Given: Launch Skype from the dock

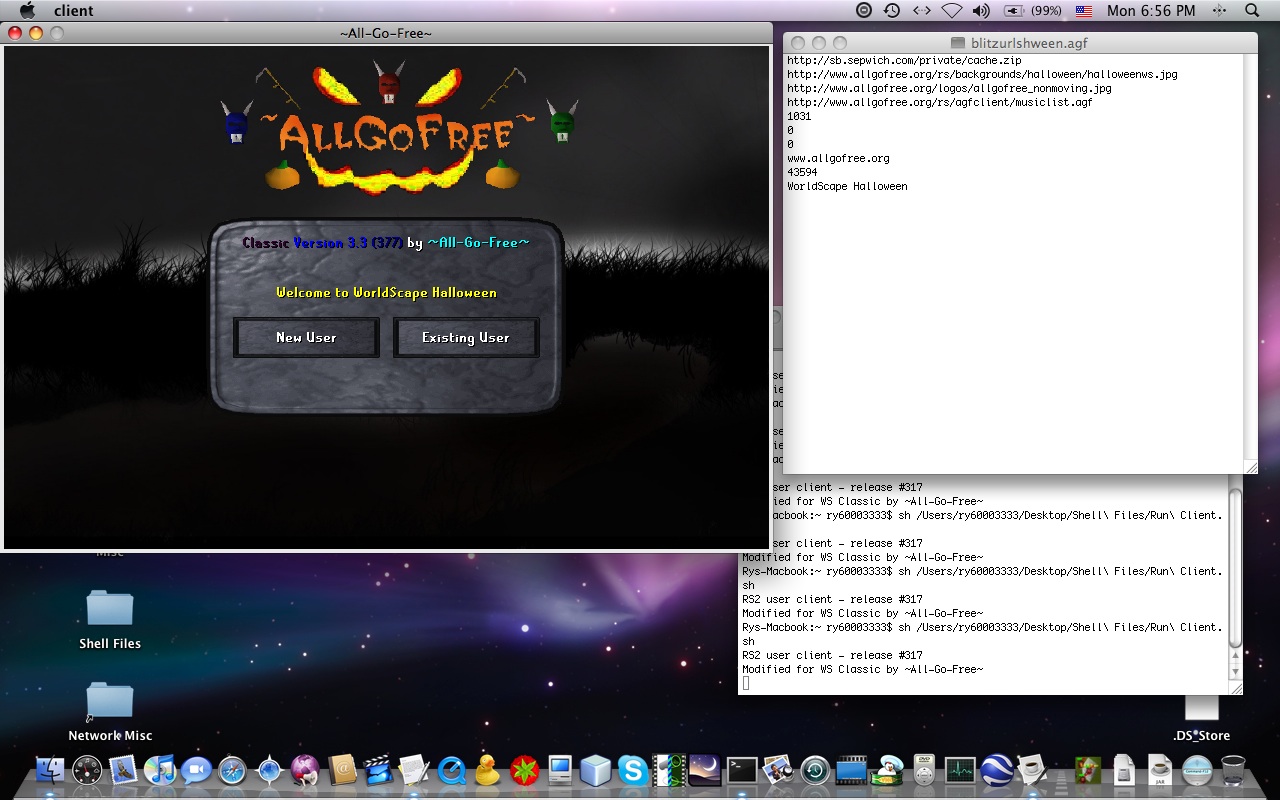Looking at the screenshot, I should [x=632, y=769].
